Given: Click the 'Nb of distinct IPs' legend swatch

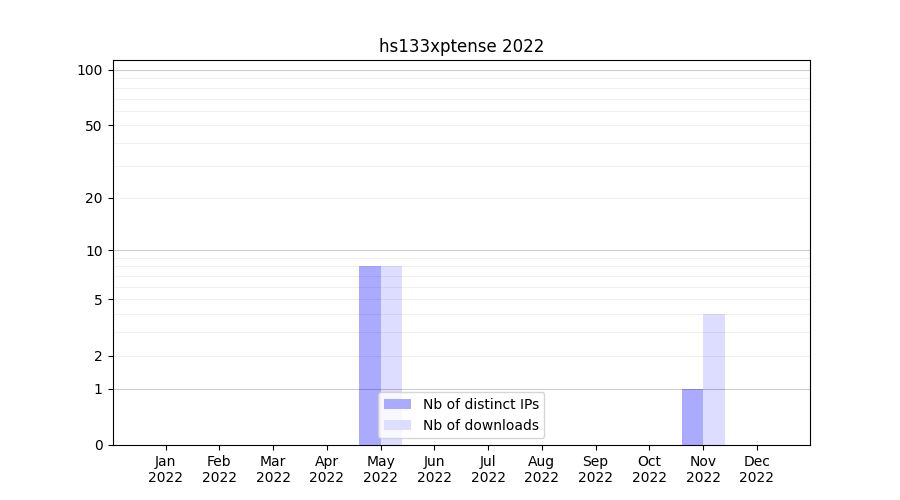Looking at the screenshot, I should click(397, 404).
